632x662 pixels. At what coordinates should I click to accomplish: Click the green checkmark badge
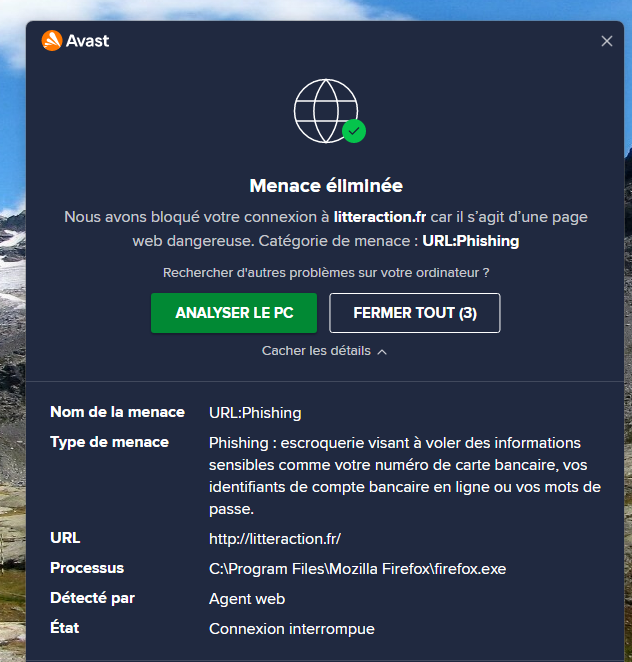[354, 131]
